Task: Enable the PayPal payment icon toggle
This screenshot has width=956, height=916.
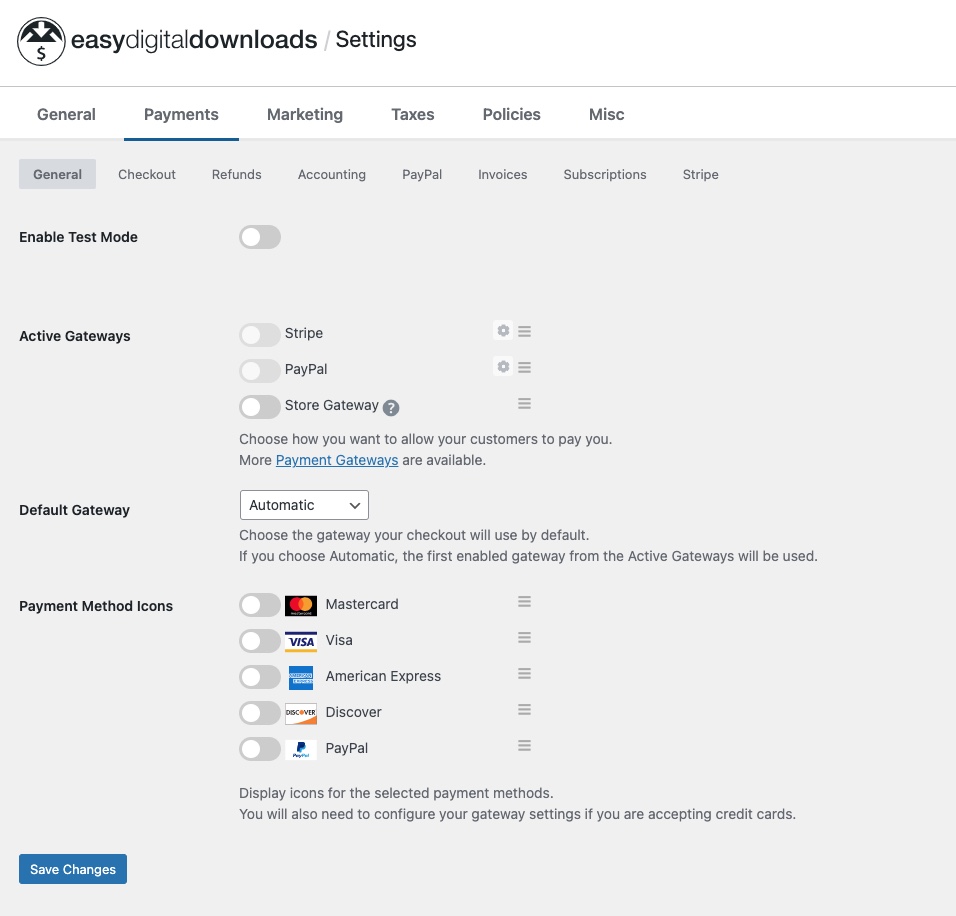Action: point(260,750)
